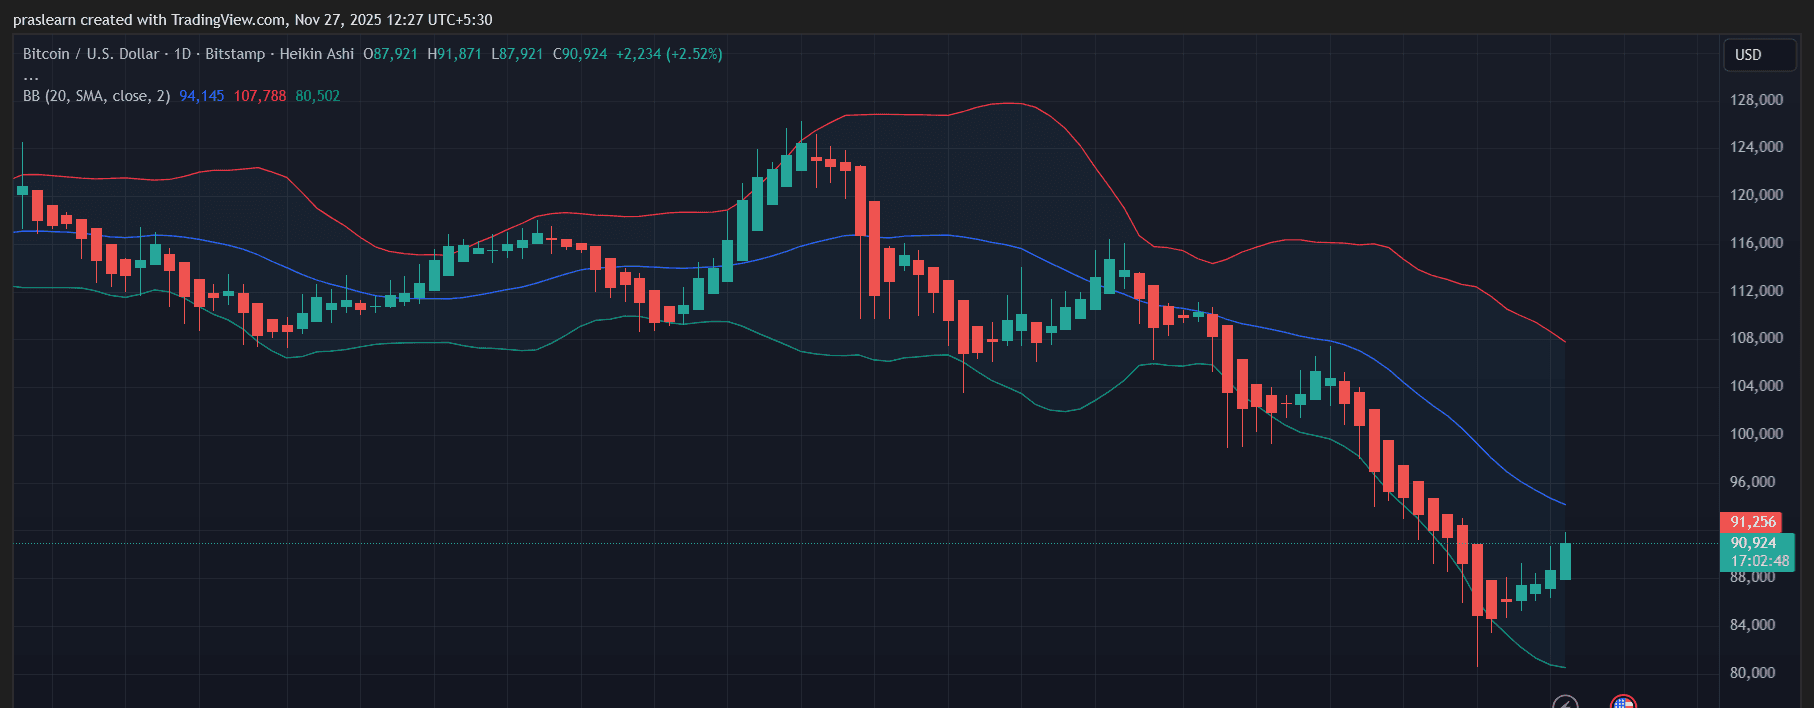Click the "1D" interval in the legend
Image resolution: width=1814 pixels, height=708 pixels.
pyautogui.click(x=182, y=54)
